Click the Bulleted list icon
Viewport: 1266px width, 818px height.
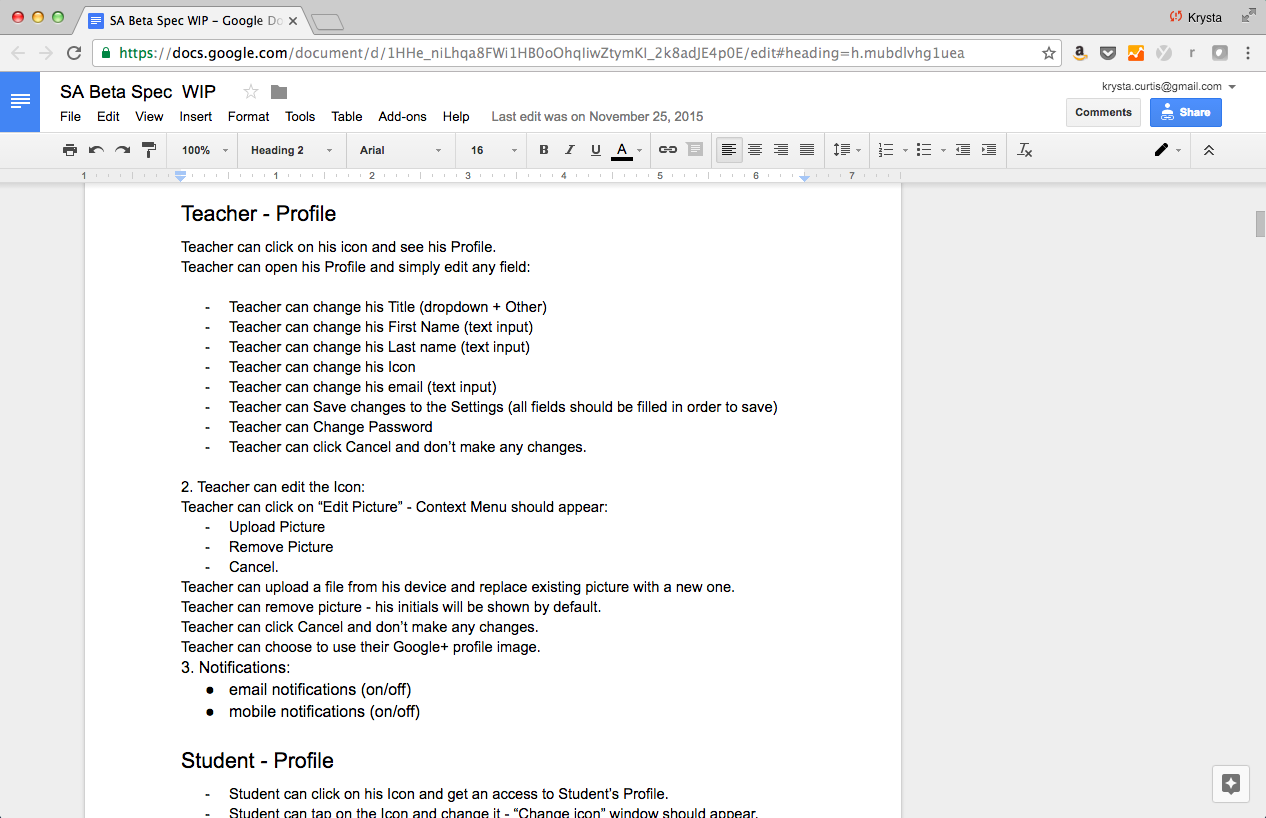pyautogui.click(x=924, y=150)
